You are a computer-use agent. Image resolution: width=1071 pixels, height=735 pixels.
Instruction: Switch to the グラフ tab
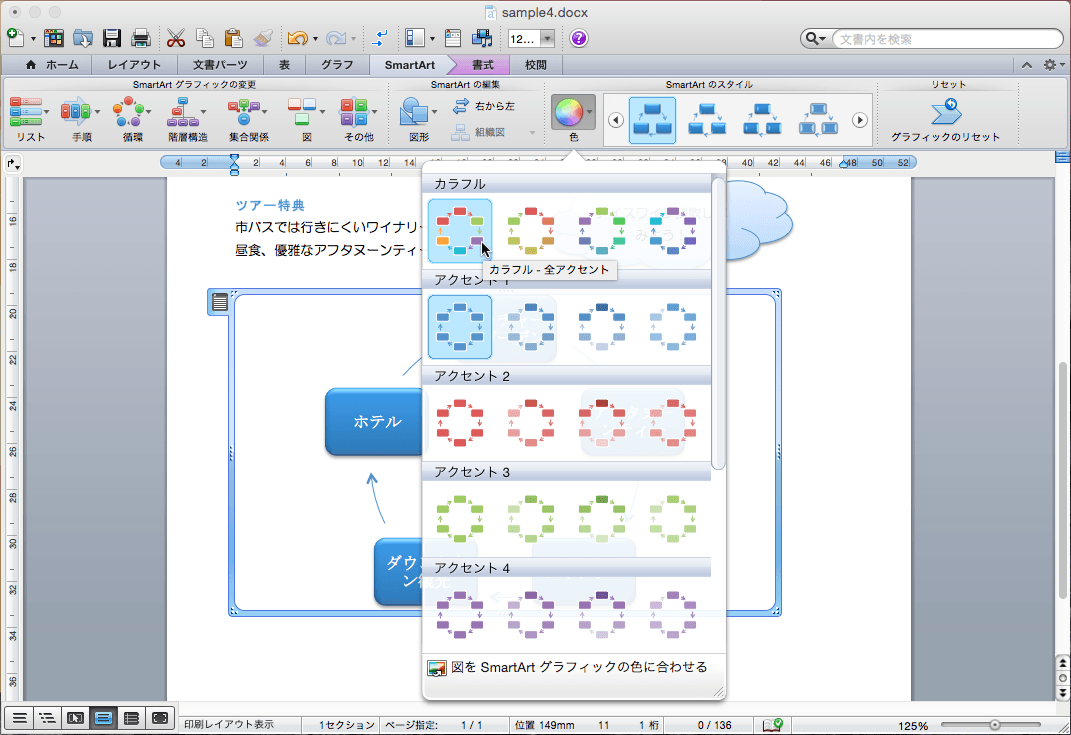(x=337, y=65)
